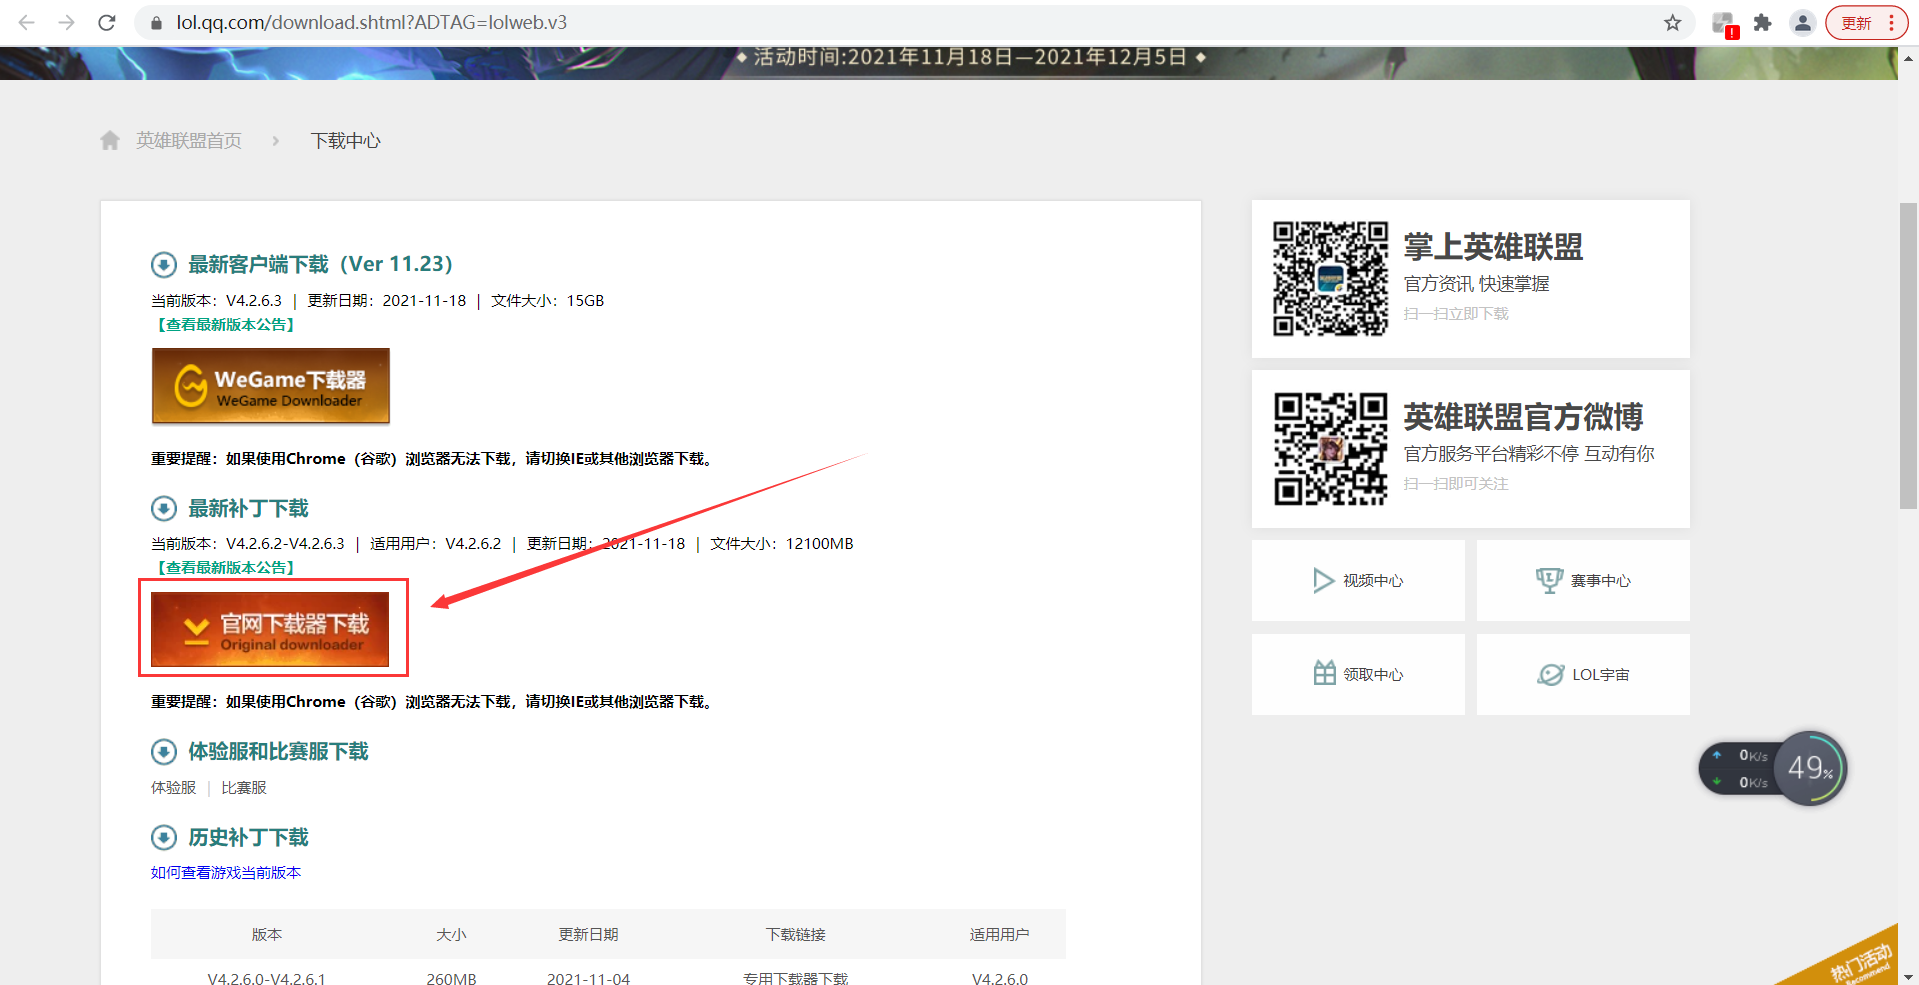1919x985 pixels.
Task: Click the home icon in the breadcrumb
Action: [110, 140]
